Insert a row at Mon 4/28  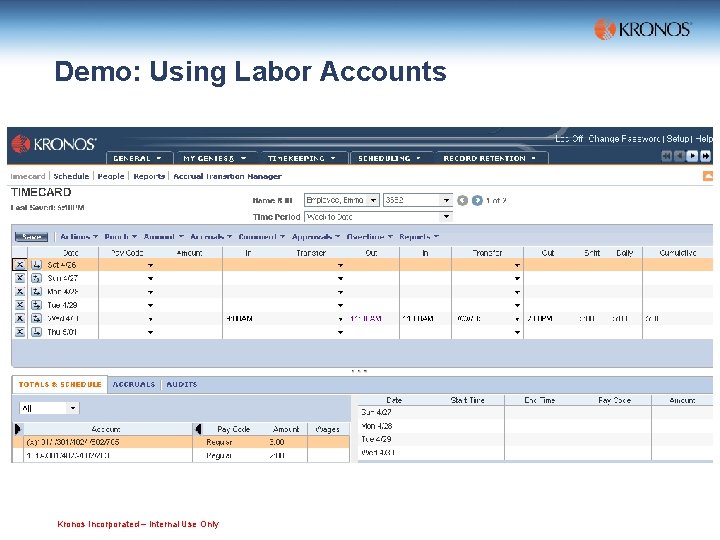coord(36,292)
